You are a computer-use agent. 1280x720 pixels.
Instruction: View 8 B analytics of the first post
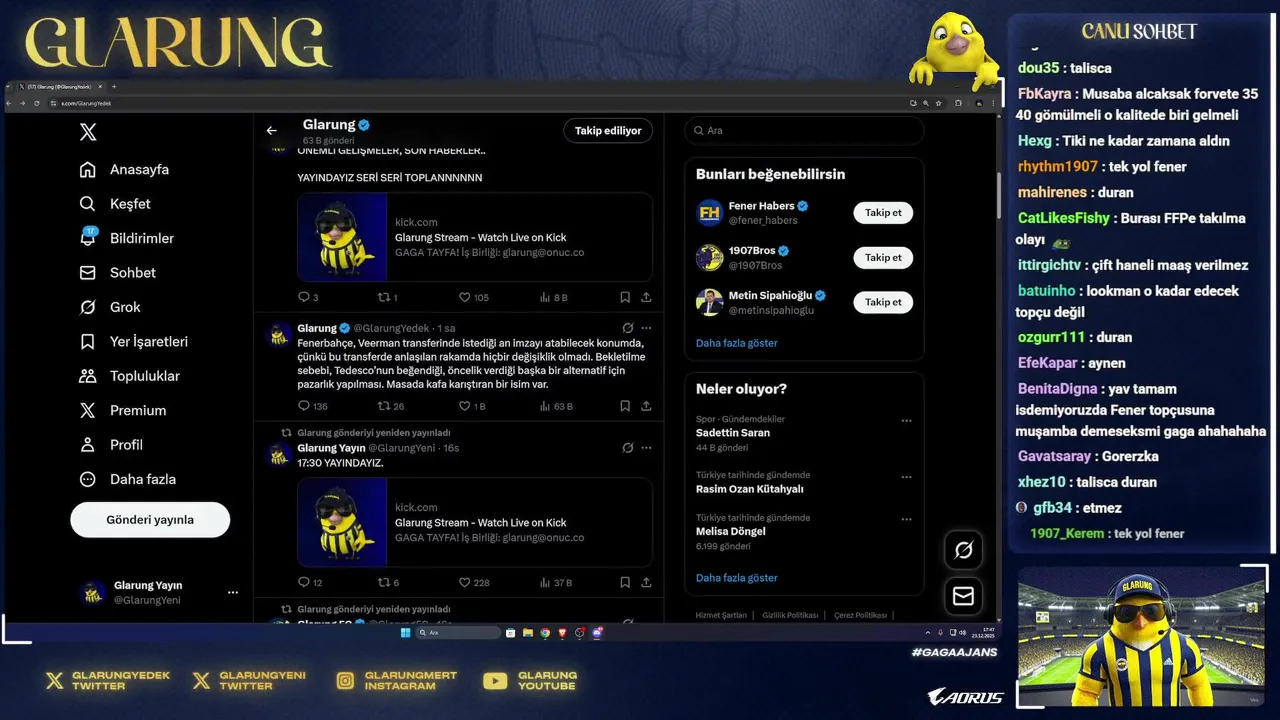pos(553,297)
